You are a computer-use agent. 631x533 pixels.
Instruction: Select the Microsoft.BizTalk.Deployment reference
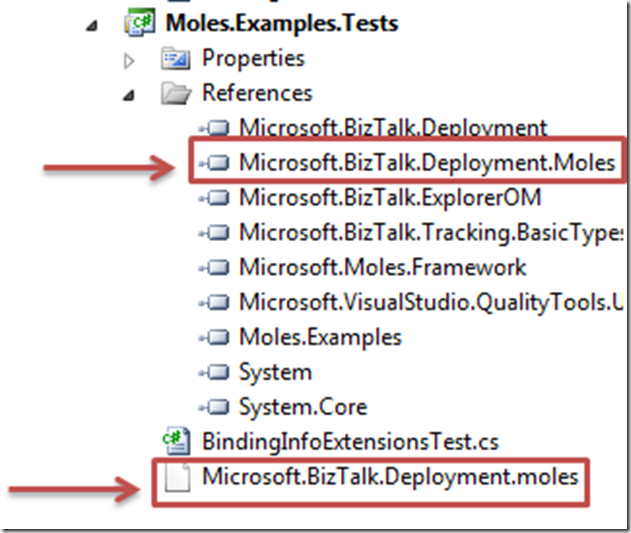click(393, 128)
